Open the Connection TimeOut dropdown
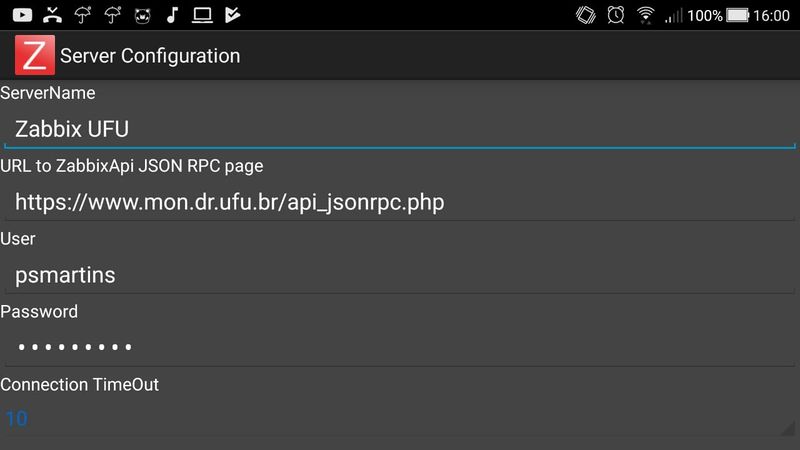This screenshot has width=800, height=450. tap(398, 418)
